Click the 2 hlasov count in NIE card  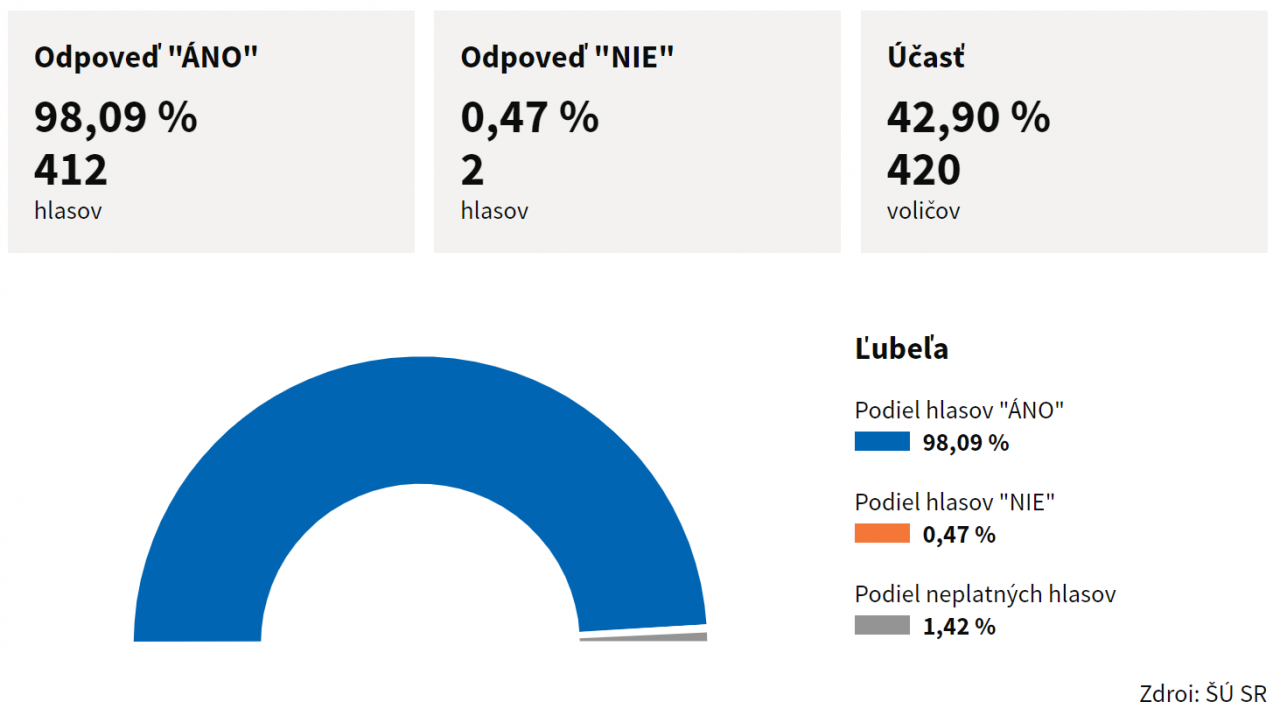pos(472,170)
